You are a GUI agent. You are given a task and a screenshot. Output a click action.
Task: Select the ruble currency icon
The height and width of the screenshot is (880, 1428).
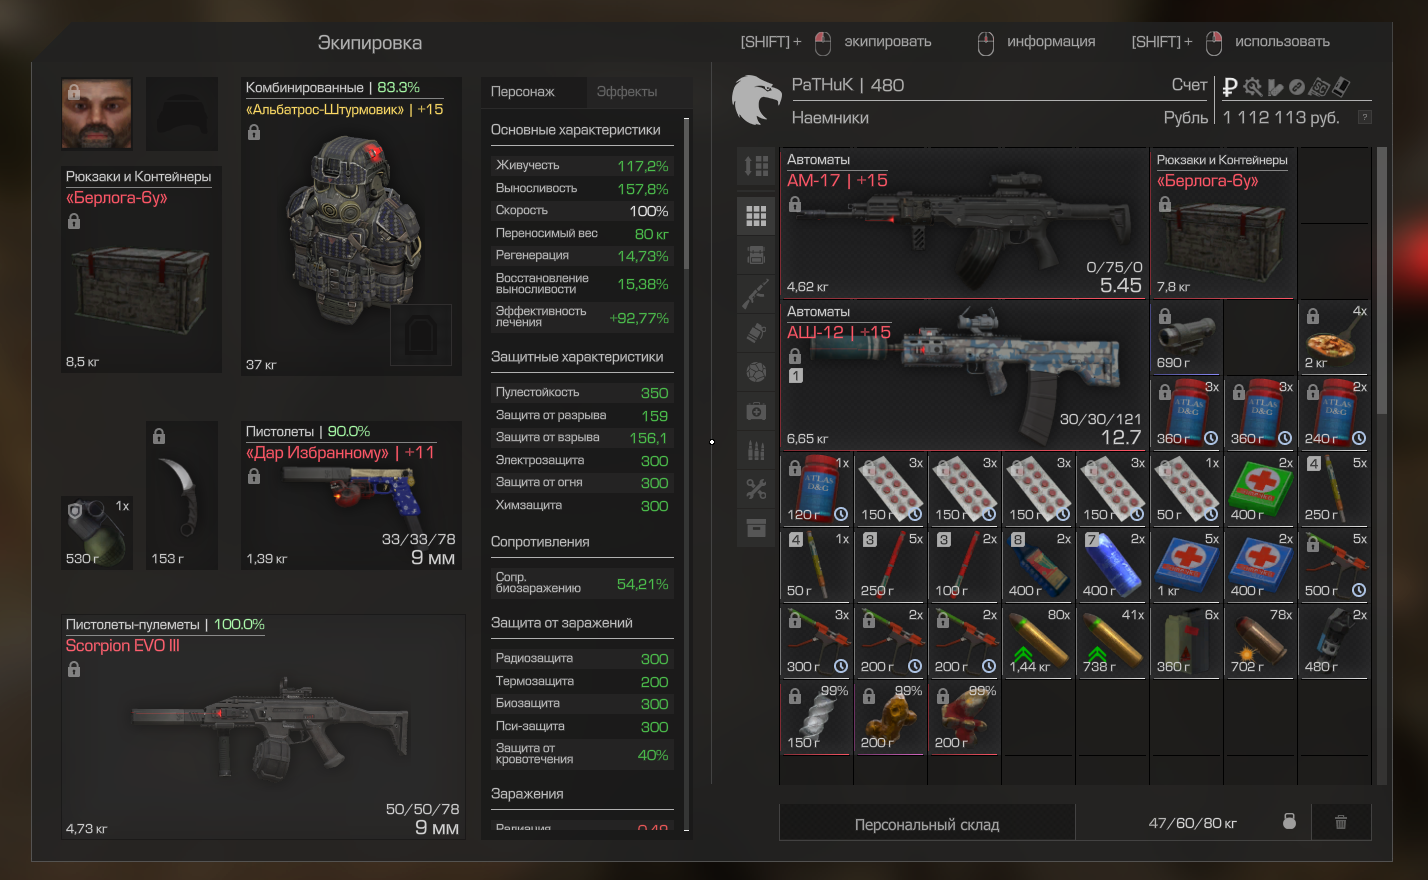point(1230,87)
